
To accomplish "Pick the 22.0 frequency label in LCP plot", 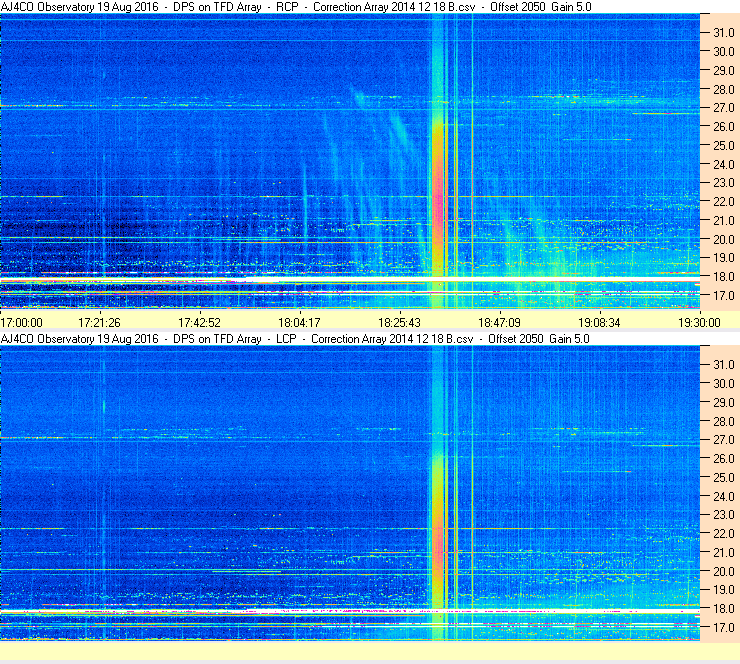I will 724,534.
